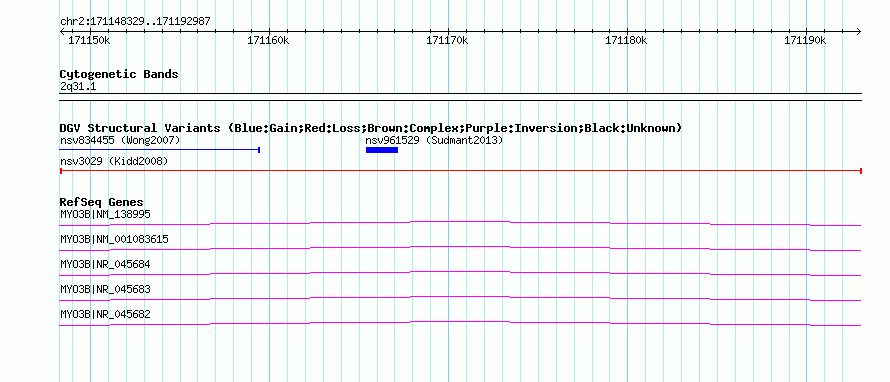This screenshot has width=890, height=382.
Task: Click the RefSeq Genes track title
Action: point(102,202)
